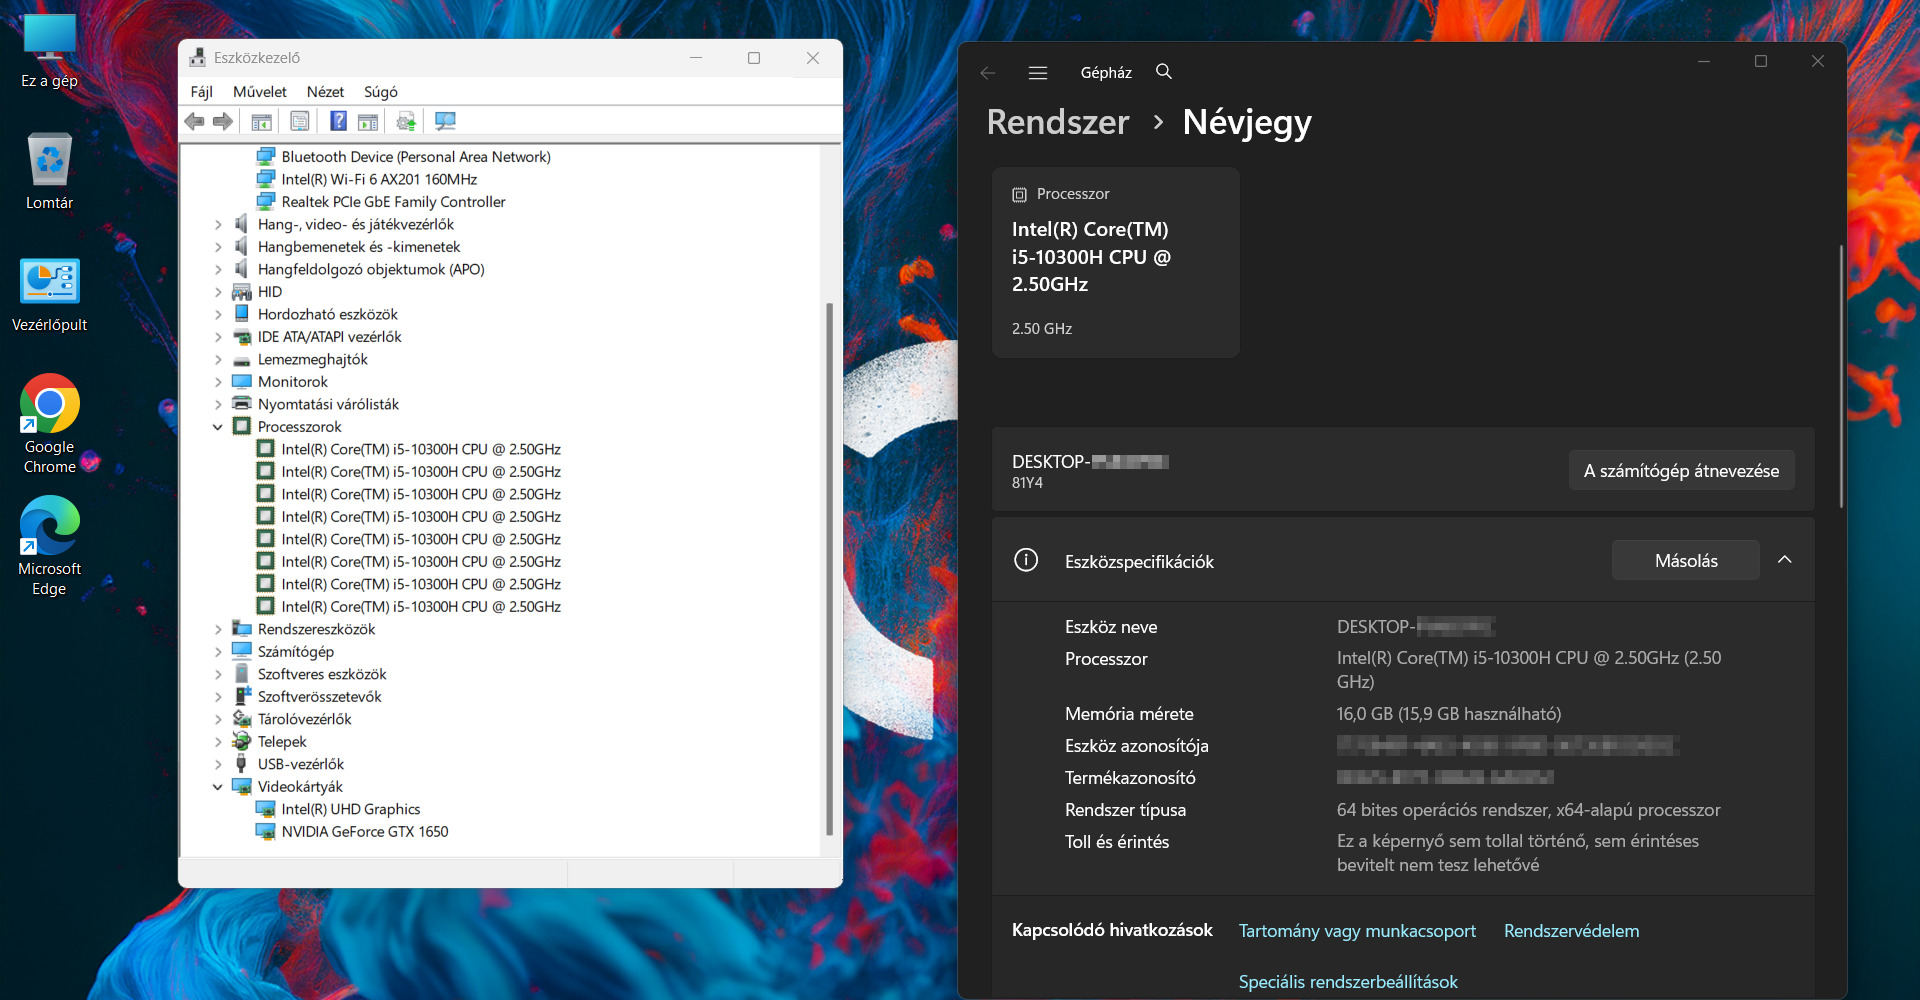The height and width of the screenshot is (1000, 1920).
Task: Click the blue Help question mark icon
Action: (339, 121)
